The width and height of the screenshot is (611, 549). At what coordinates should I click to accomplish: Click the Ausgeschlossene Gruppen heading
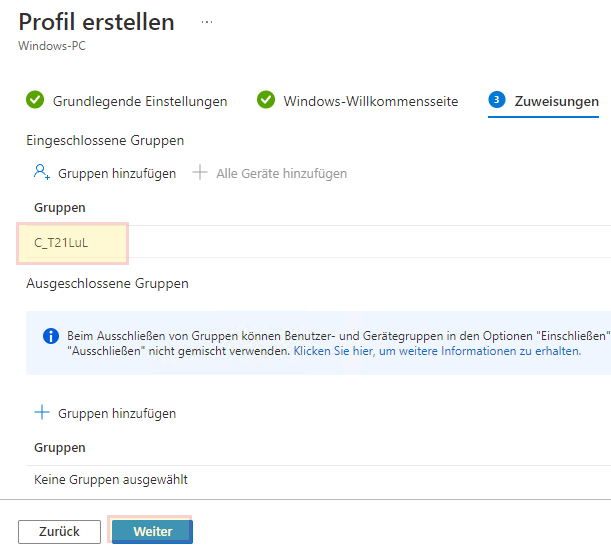[x=107, y=284]
